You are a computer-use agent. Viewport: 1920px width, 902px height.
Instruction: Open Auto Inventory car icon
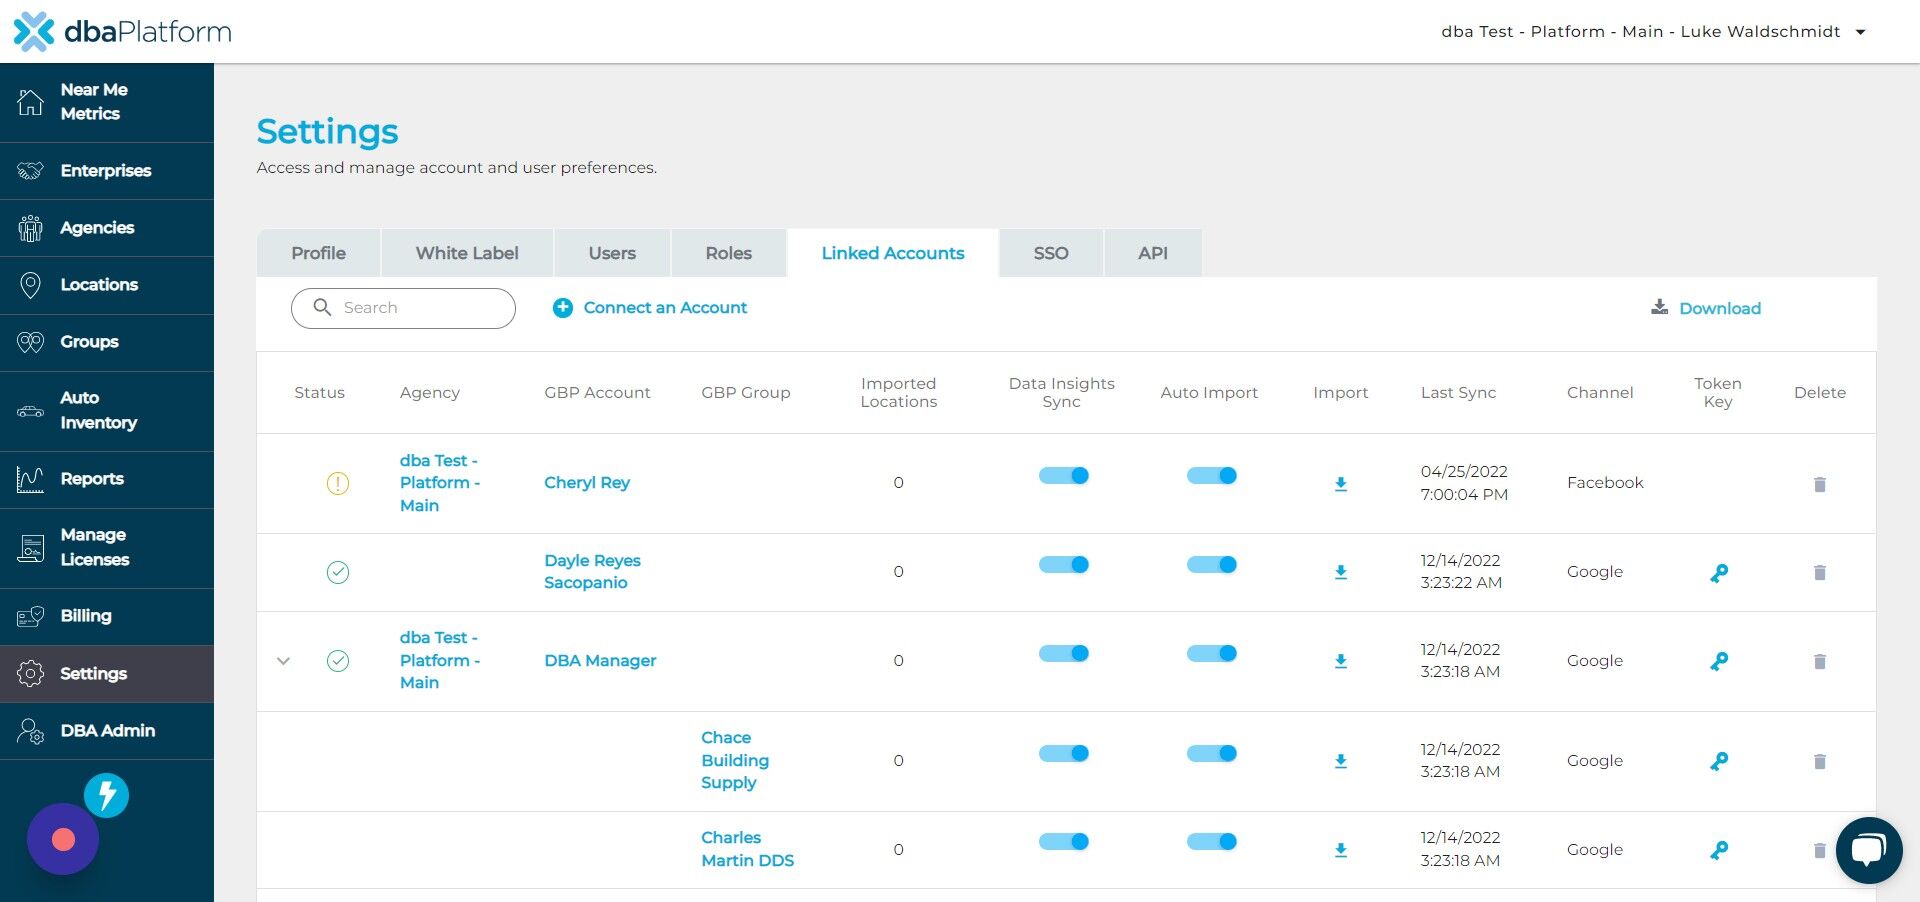[31, 411]
